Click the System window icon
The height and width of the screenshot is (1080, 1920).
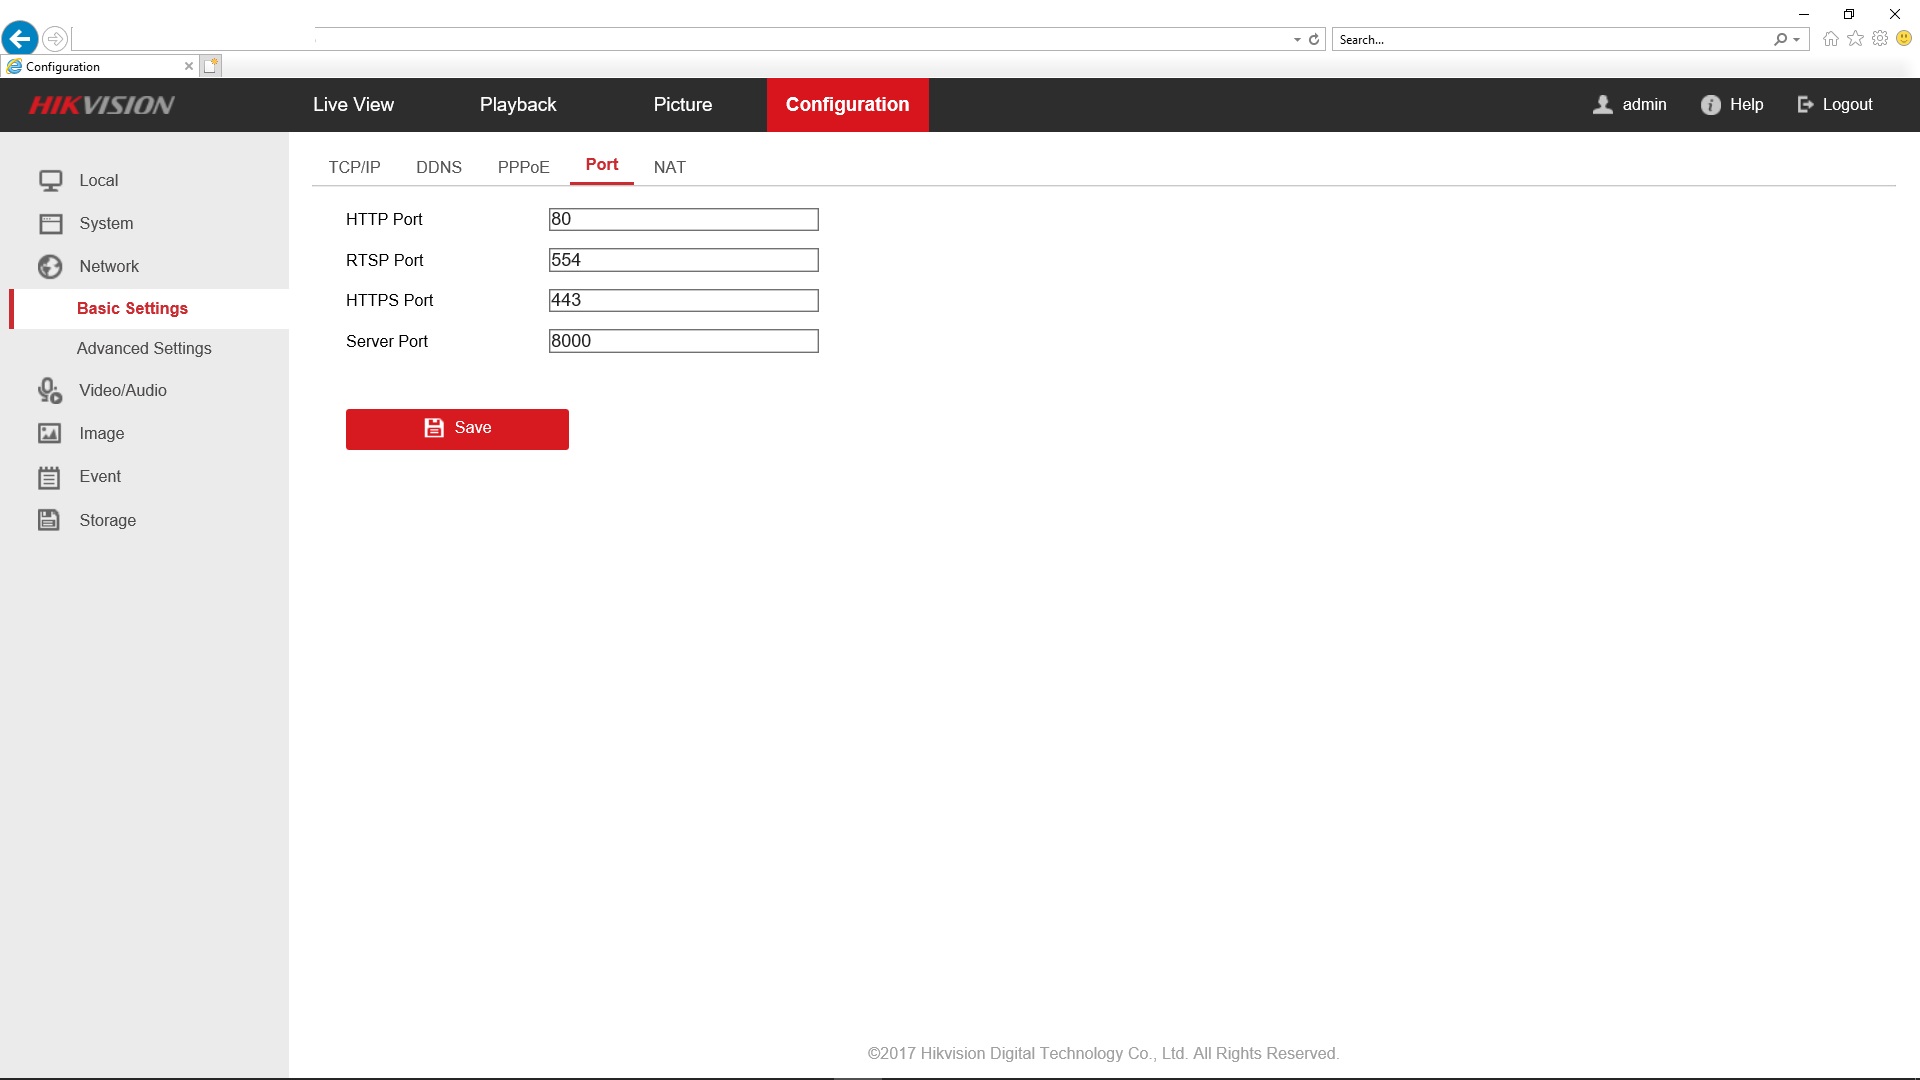(x=50, y=224)
